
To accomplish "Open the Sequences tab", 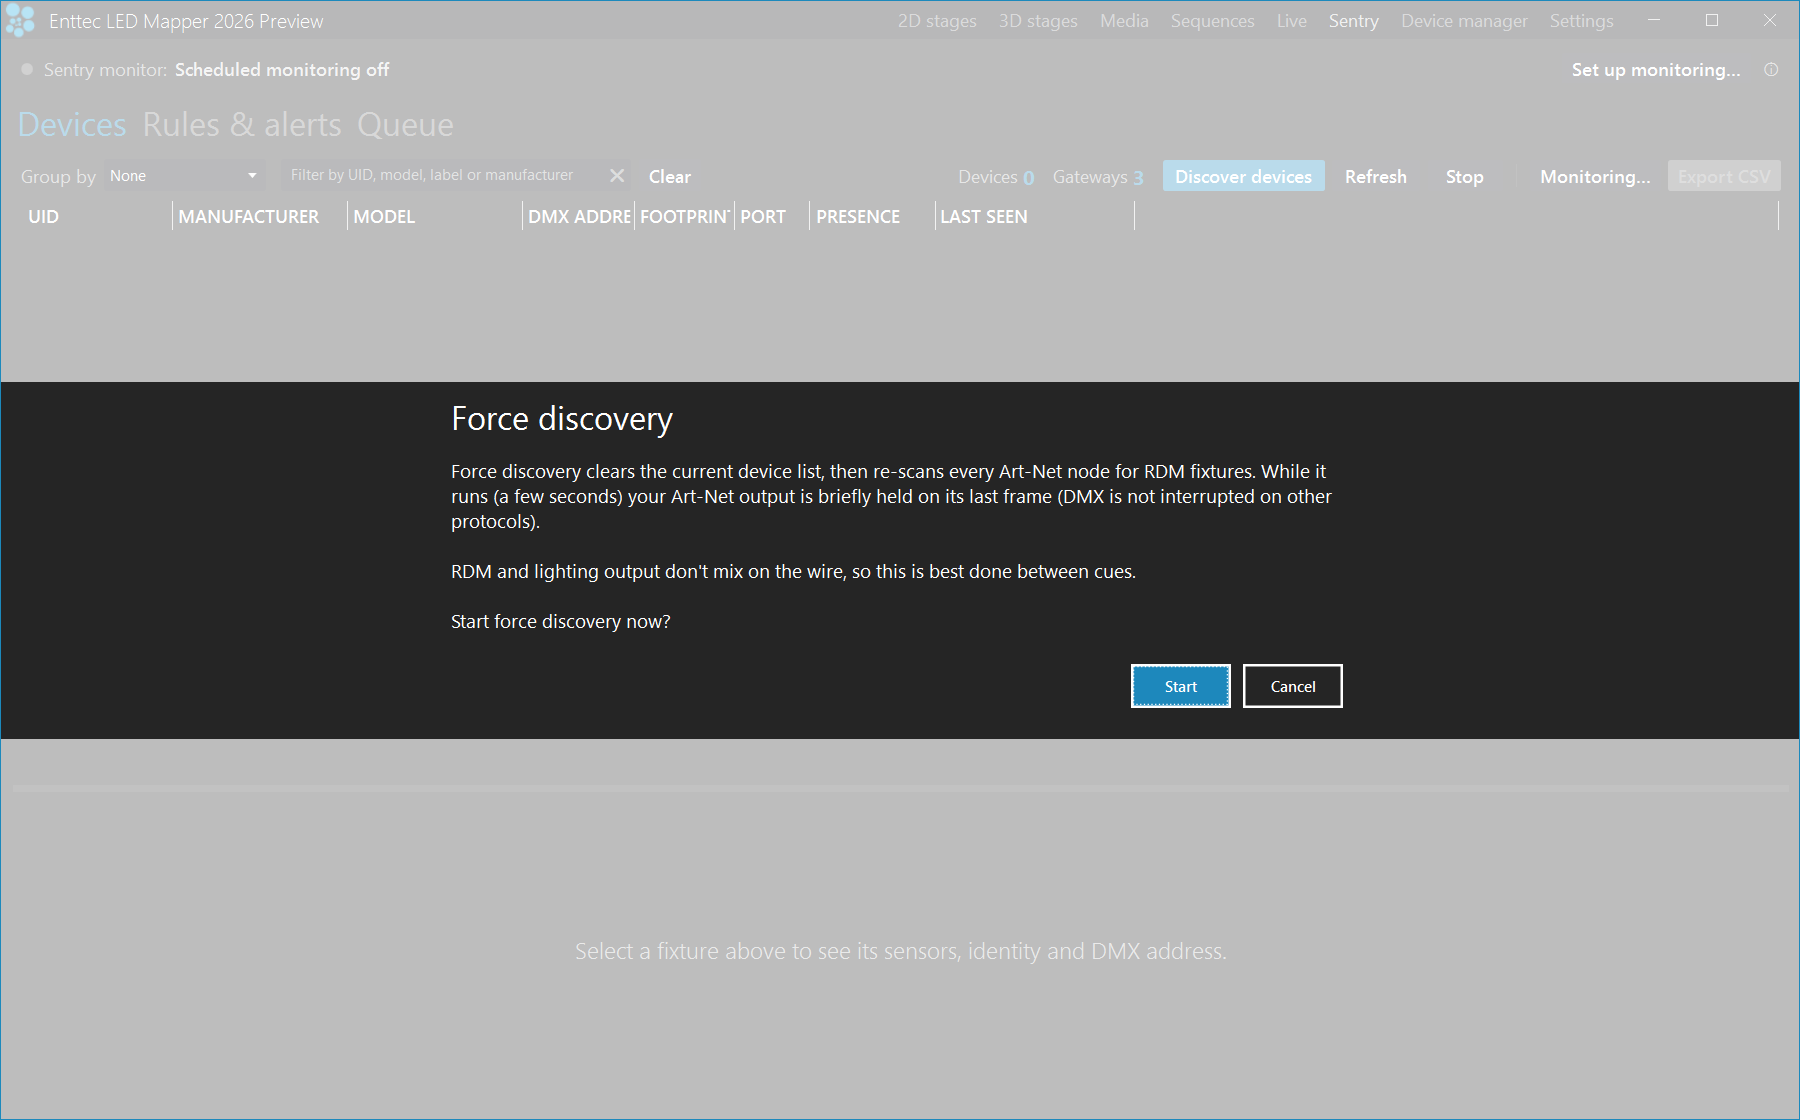I will [x=1212, y=21].
